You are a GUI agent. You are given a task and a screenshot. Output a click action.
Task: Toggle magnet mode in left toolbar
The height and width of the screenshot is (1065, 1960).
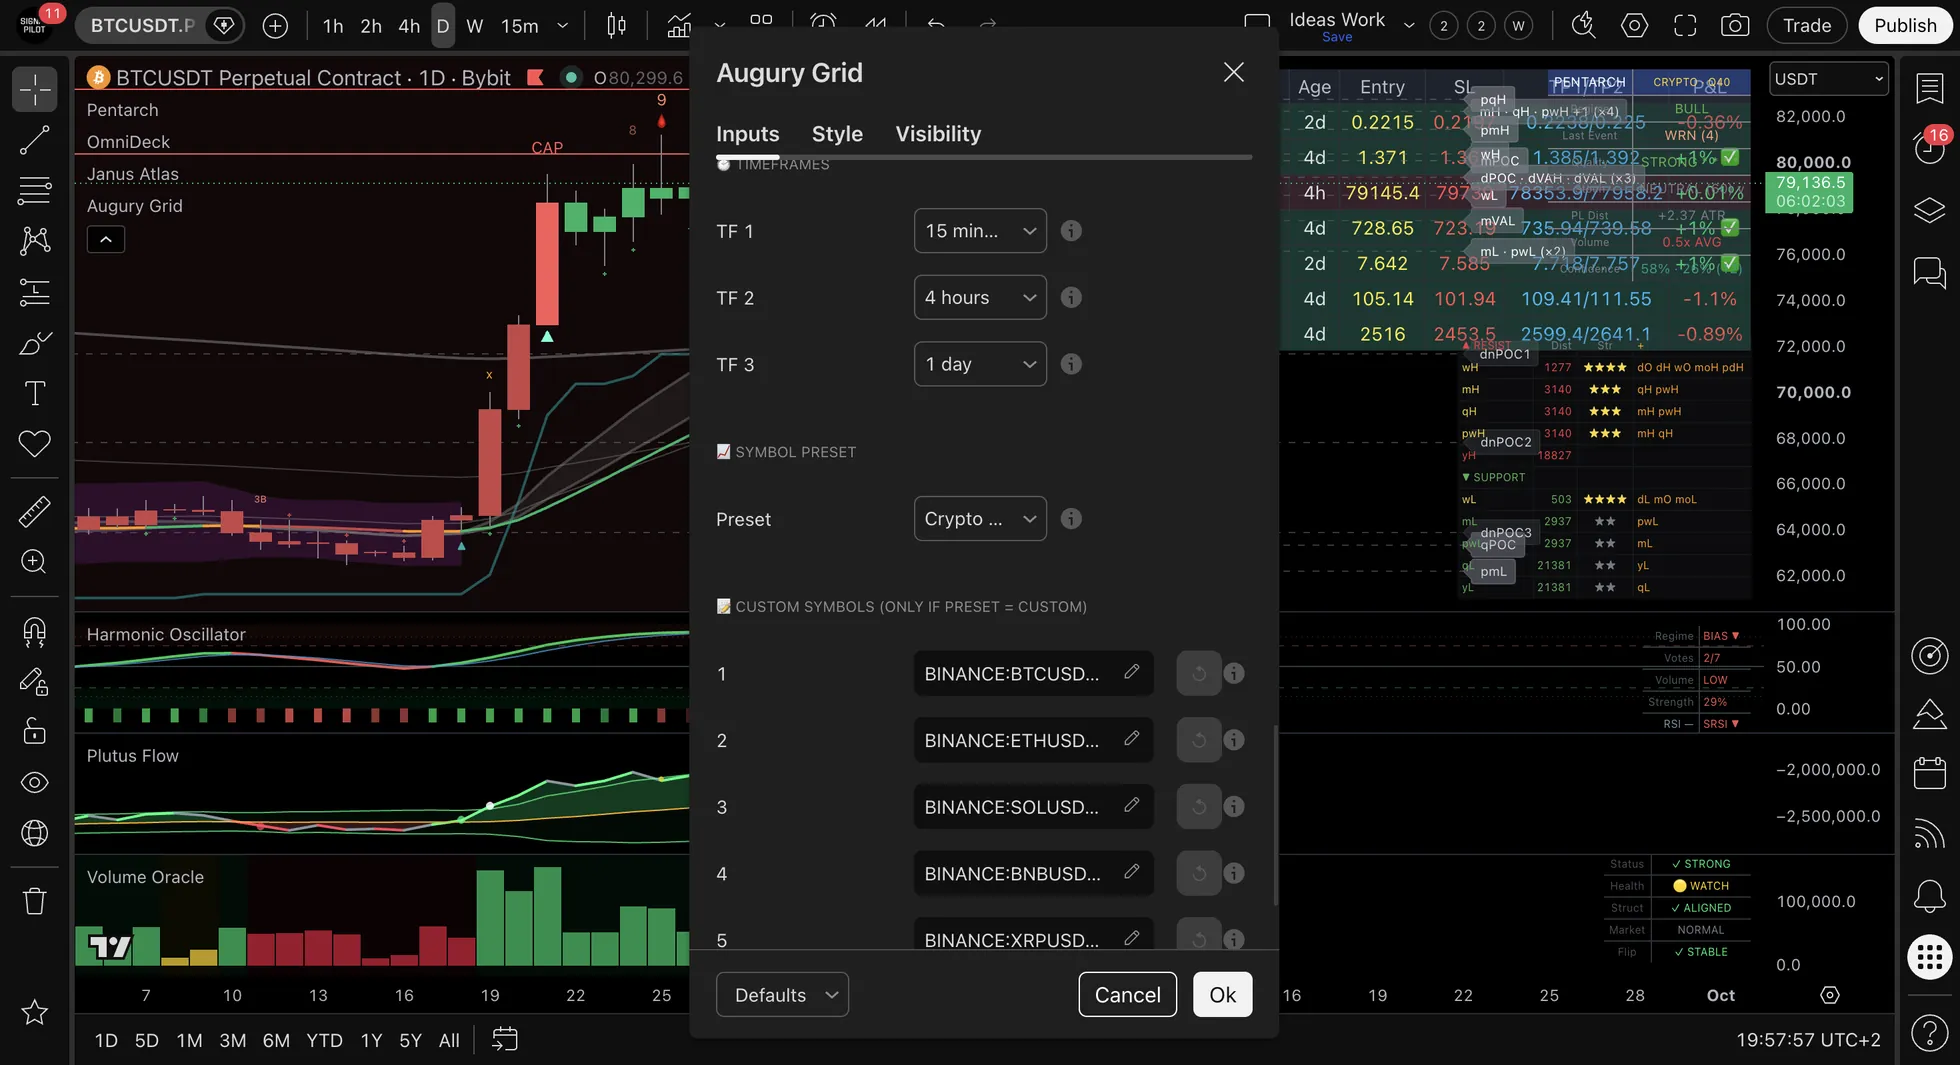pos(35,632)
